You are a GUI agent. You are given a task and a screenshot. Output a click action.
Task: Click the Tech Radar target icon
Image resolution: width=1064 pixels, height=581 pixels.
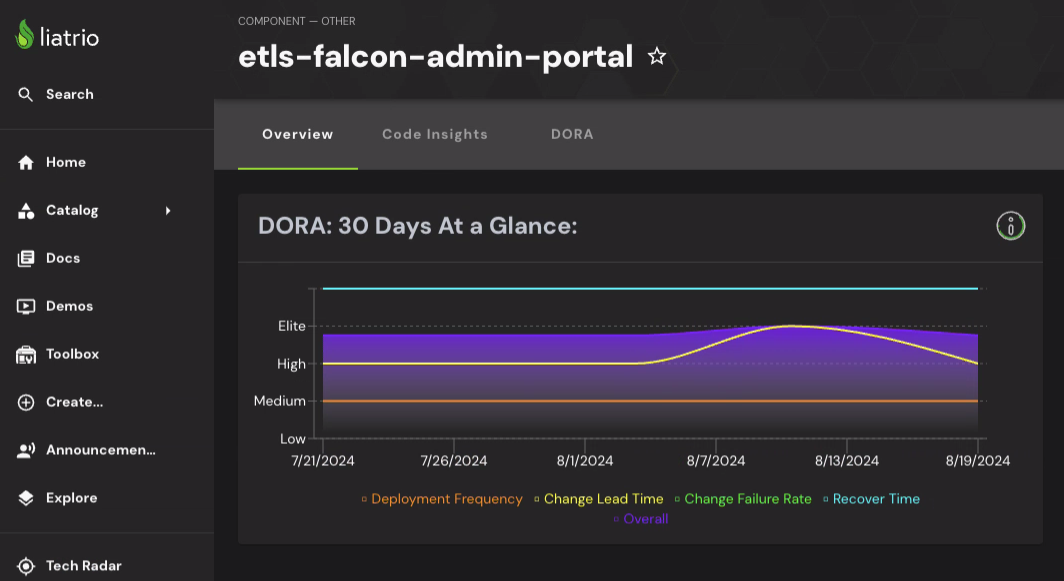click(26, 566)
